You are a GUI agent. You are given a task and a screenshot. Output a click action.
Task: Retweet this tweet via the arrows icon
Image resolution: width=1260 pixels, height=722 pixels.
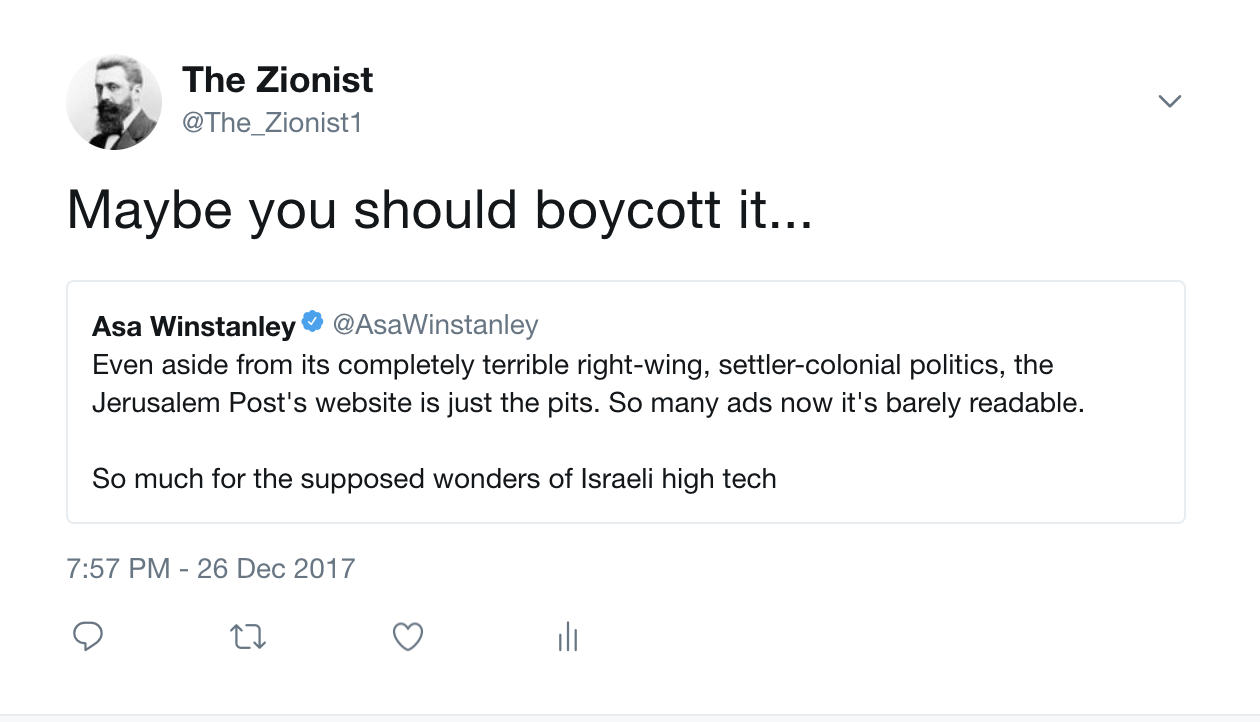click(x=248, y=636)
